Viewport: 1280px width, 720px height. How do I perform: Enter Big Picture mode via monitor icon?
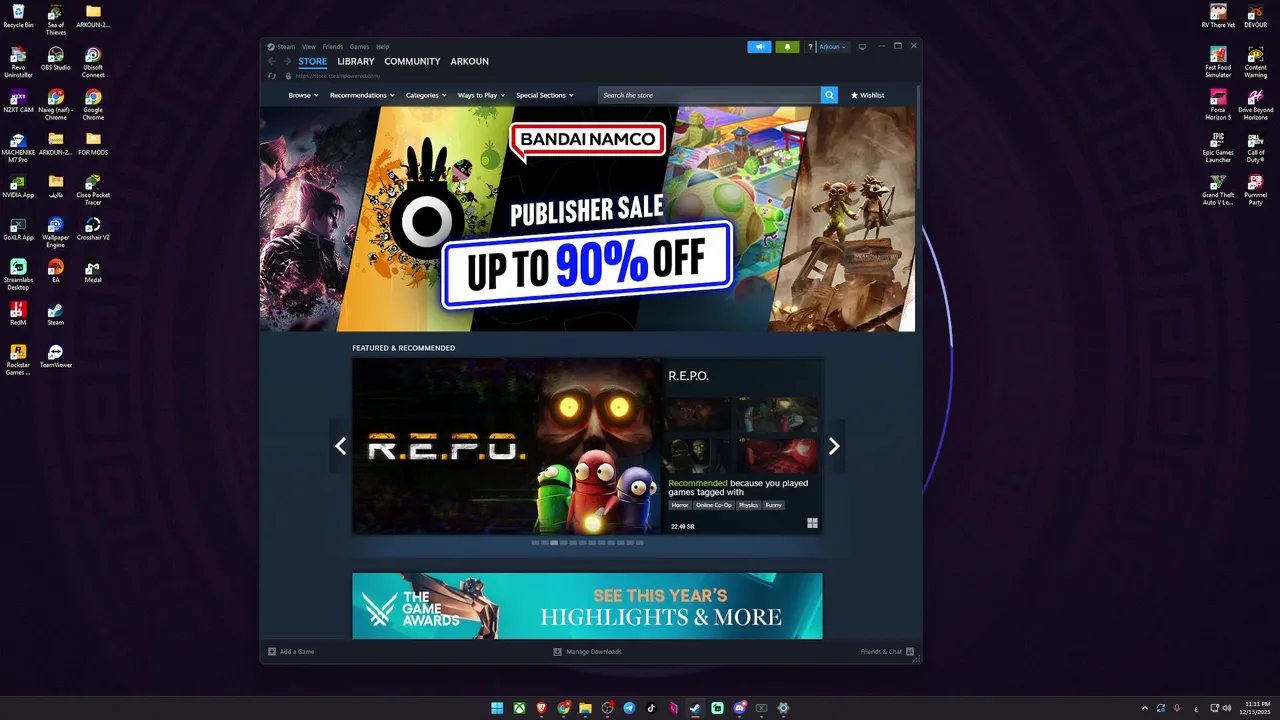point(862,47)
